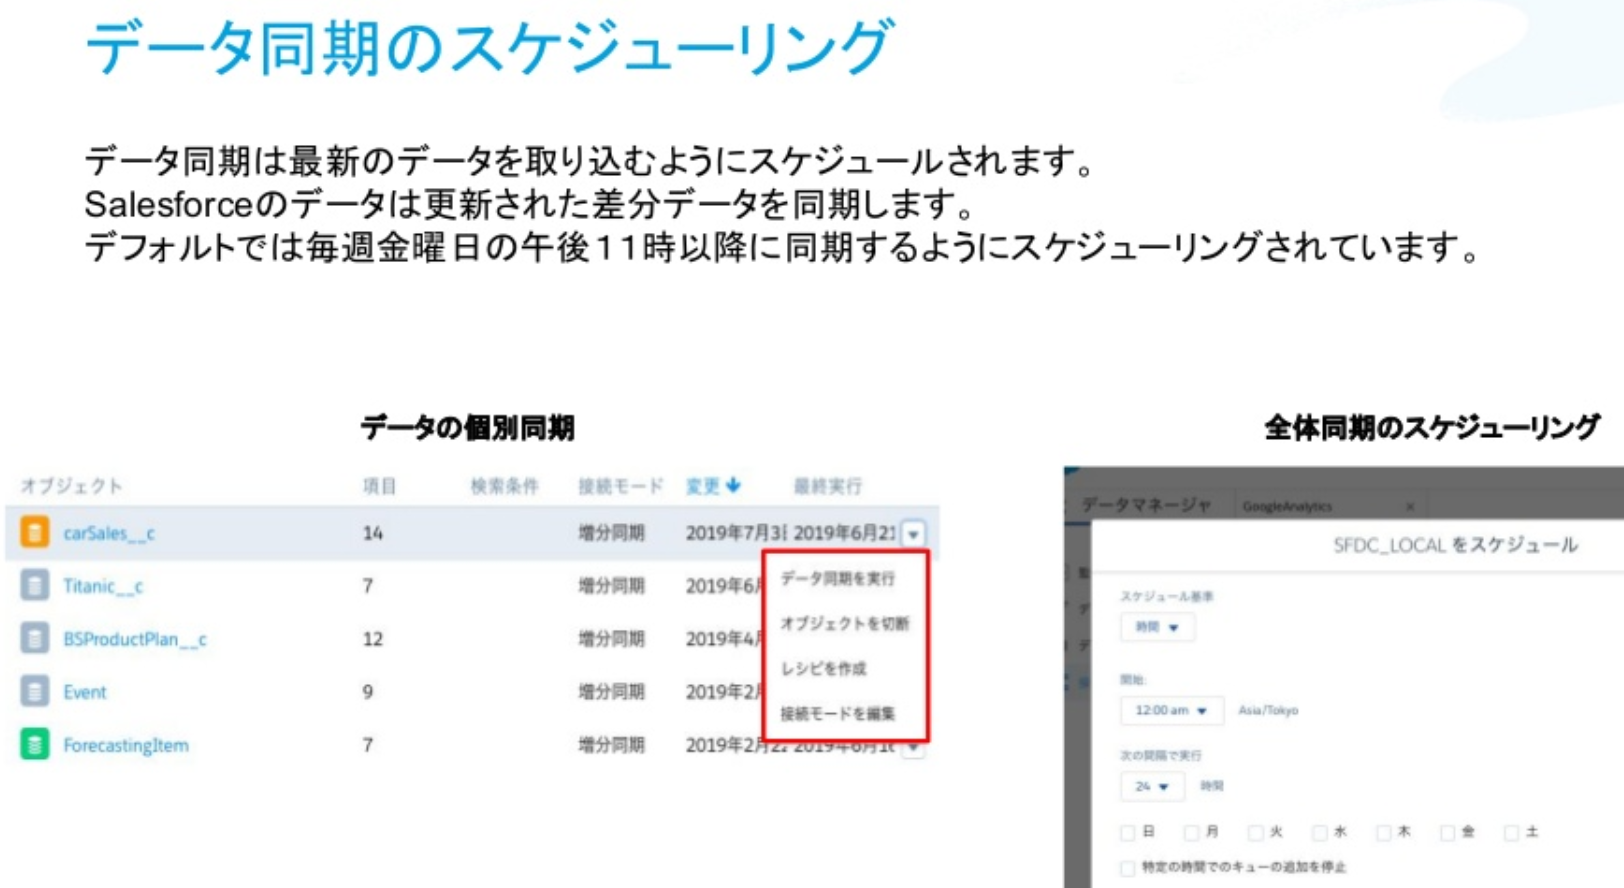Expand the 12:00 am start time dropdown

[1171, 710]
